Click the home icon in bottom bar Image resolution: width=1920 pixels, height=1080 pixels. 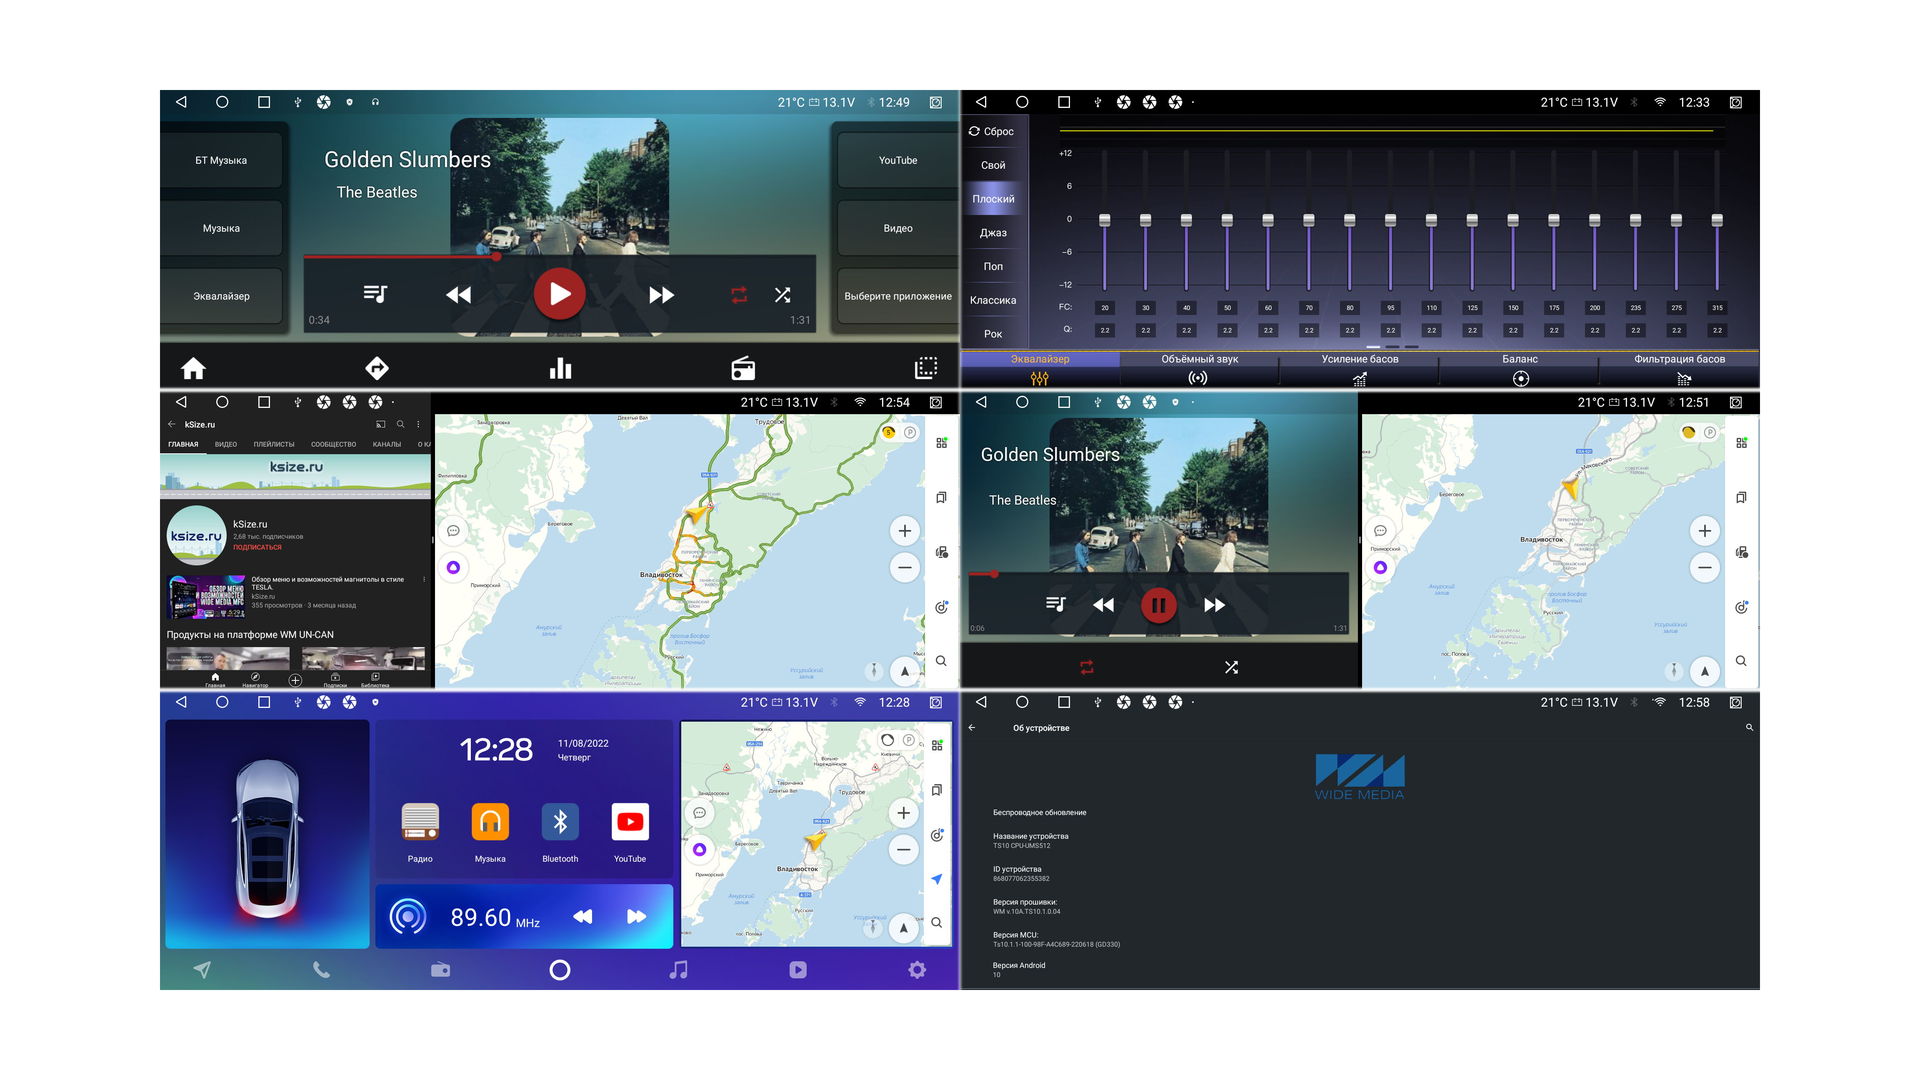pos(193,368)
